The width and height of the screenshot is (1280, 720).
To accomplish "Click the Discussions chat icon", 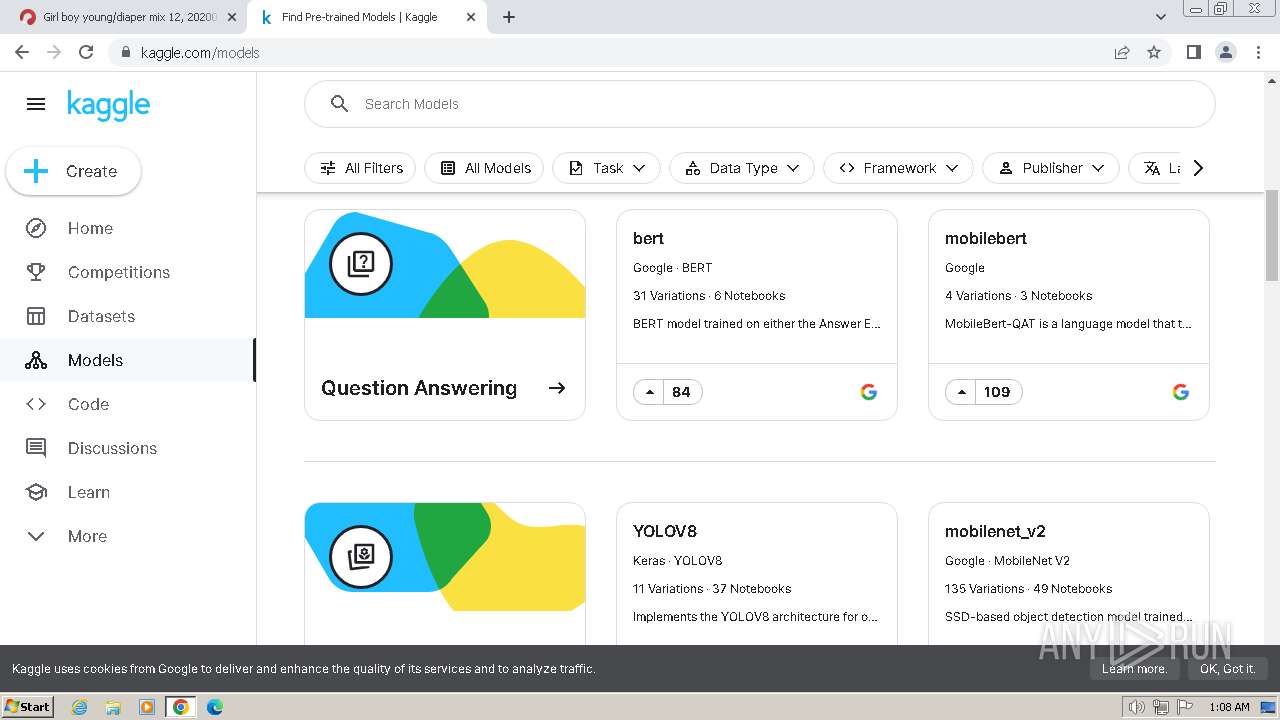I will [36, 448].
